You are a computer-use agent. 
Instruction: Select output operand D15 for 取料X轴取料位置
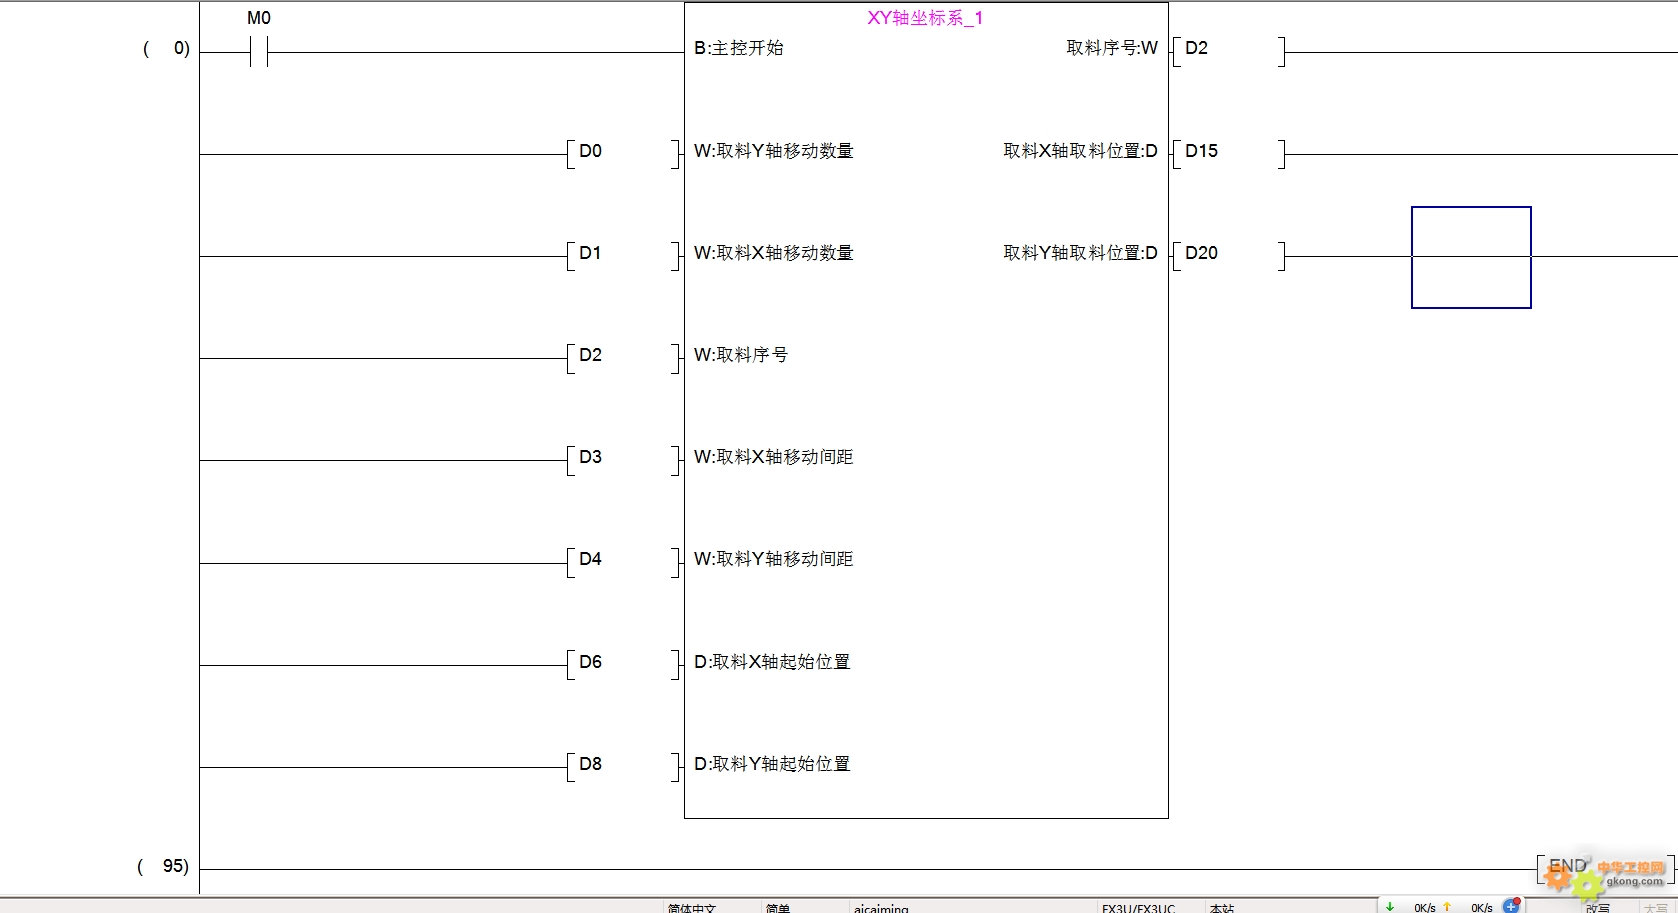tap(1229, 153)
